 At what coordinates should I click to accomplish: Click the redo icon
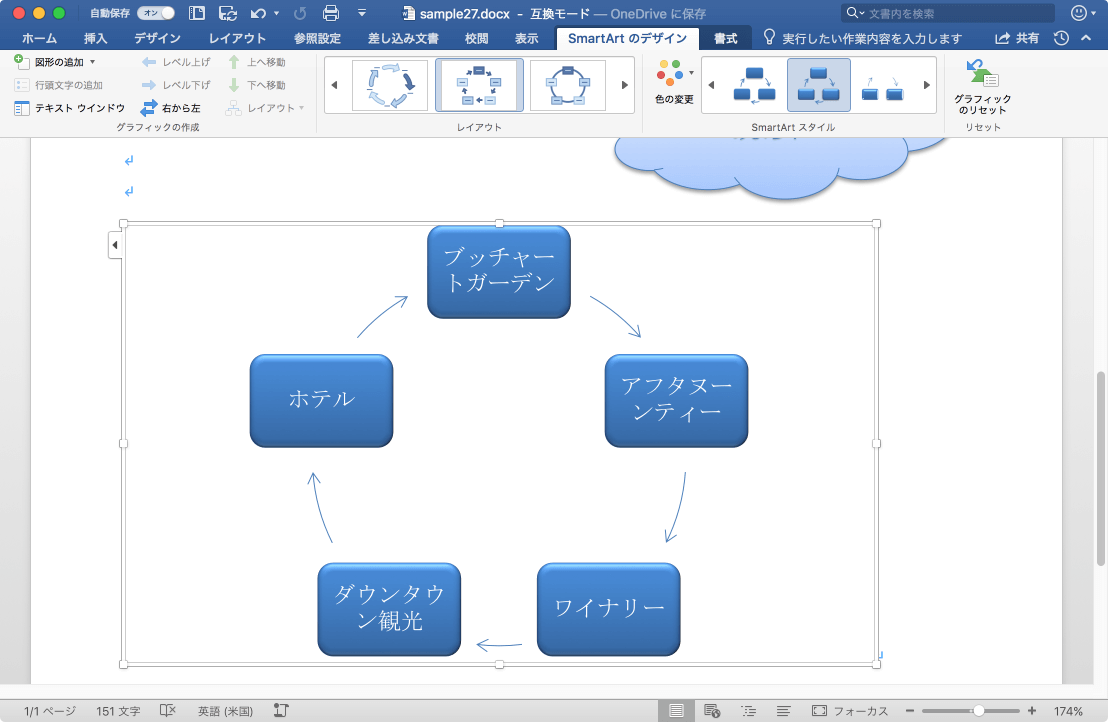point(300,13)
